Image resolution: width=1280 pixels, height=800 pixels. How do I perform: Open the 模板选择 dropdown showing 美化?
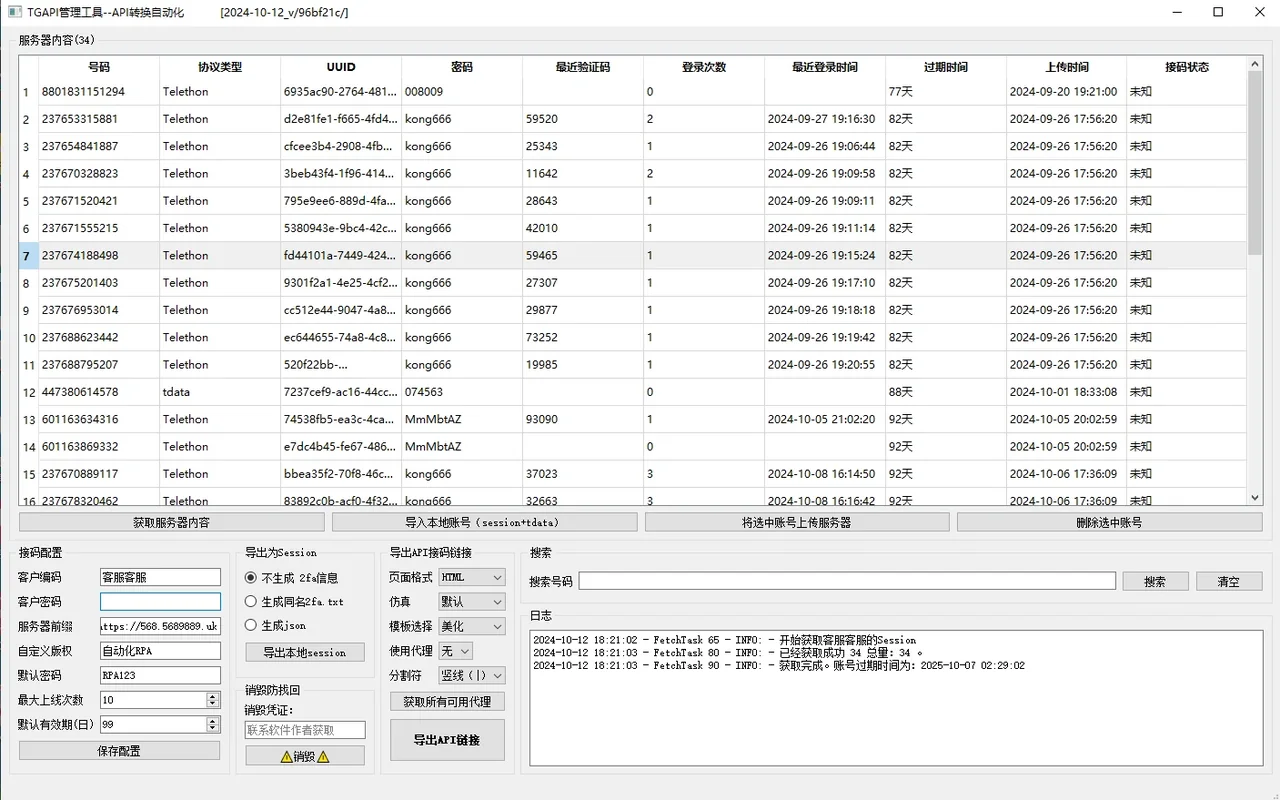coord(472,626)
